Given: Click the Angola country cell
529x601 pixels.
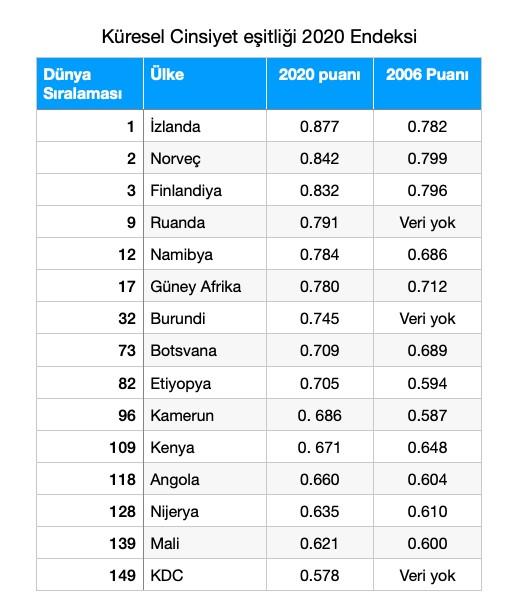Looking at the screenshot, I should point(205,479).
